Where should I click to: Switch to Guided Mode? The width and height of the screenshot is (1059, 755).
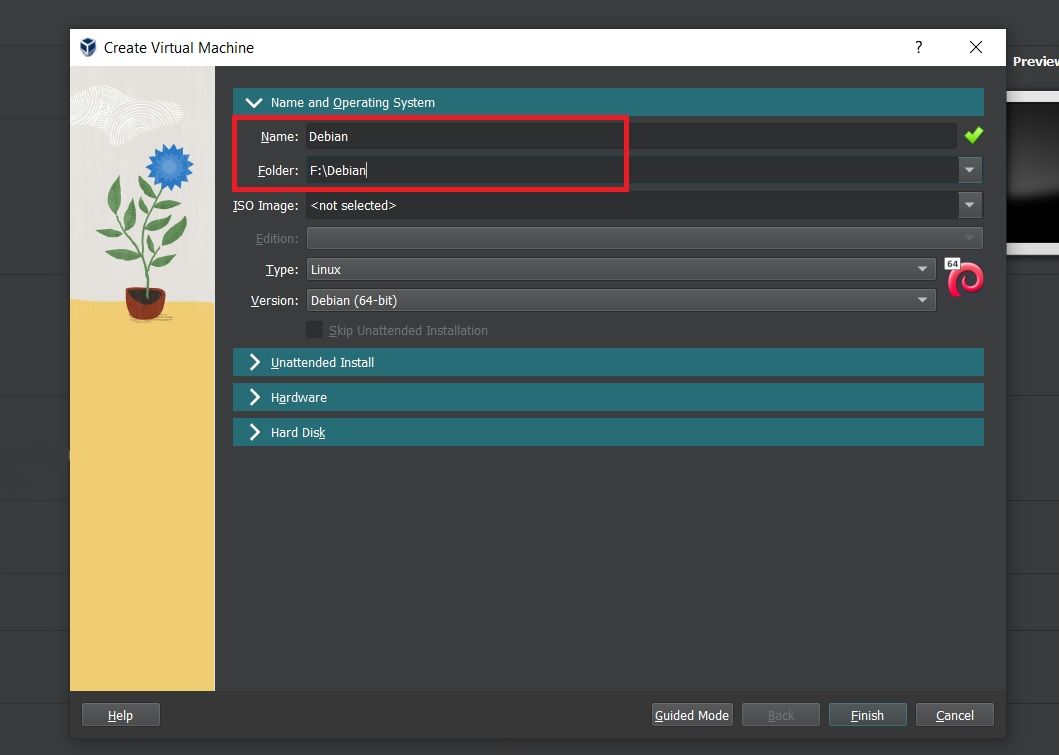691,714
